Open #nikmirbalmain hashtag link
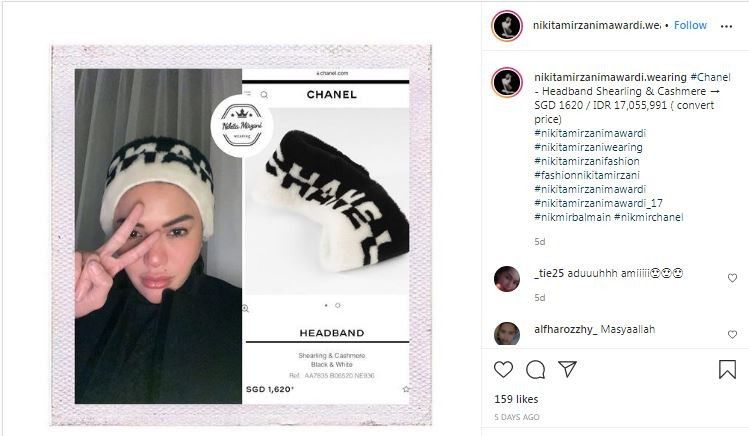Image resolution: width=749 pixels, height=436 pixels. [x=572, y=217]
